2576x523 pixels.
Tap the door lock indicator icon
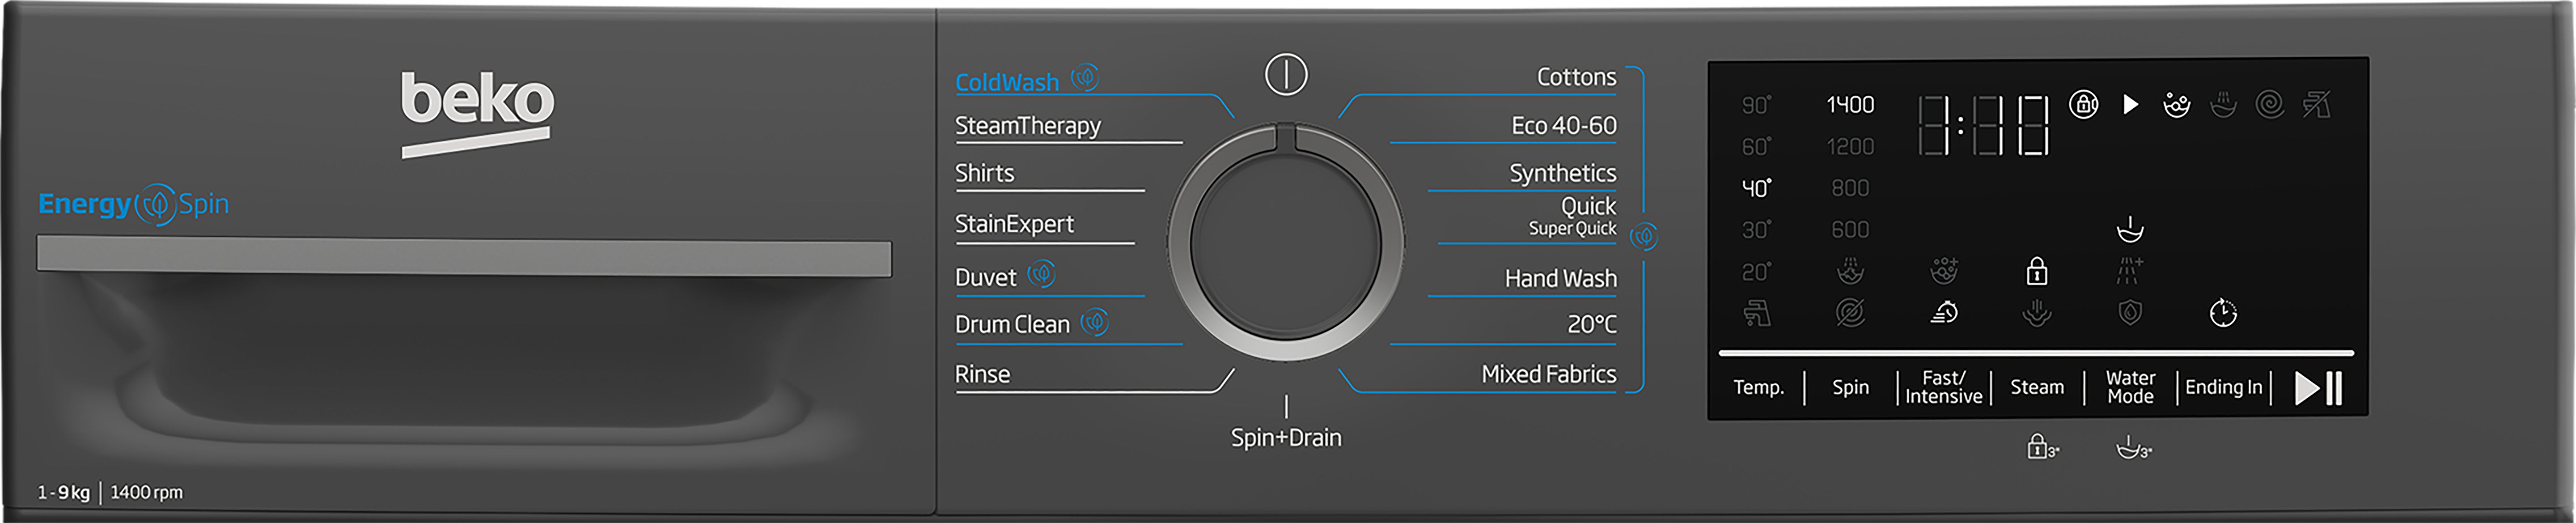point(2083,104)
